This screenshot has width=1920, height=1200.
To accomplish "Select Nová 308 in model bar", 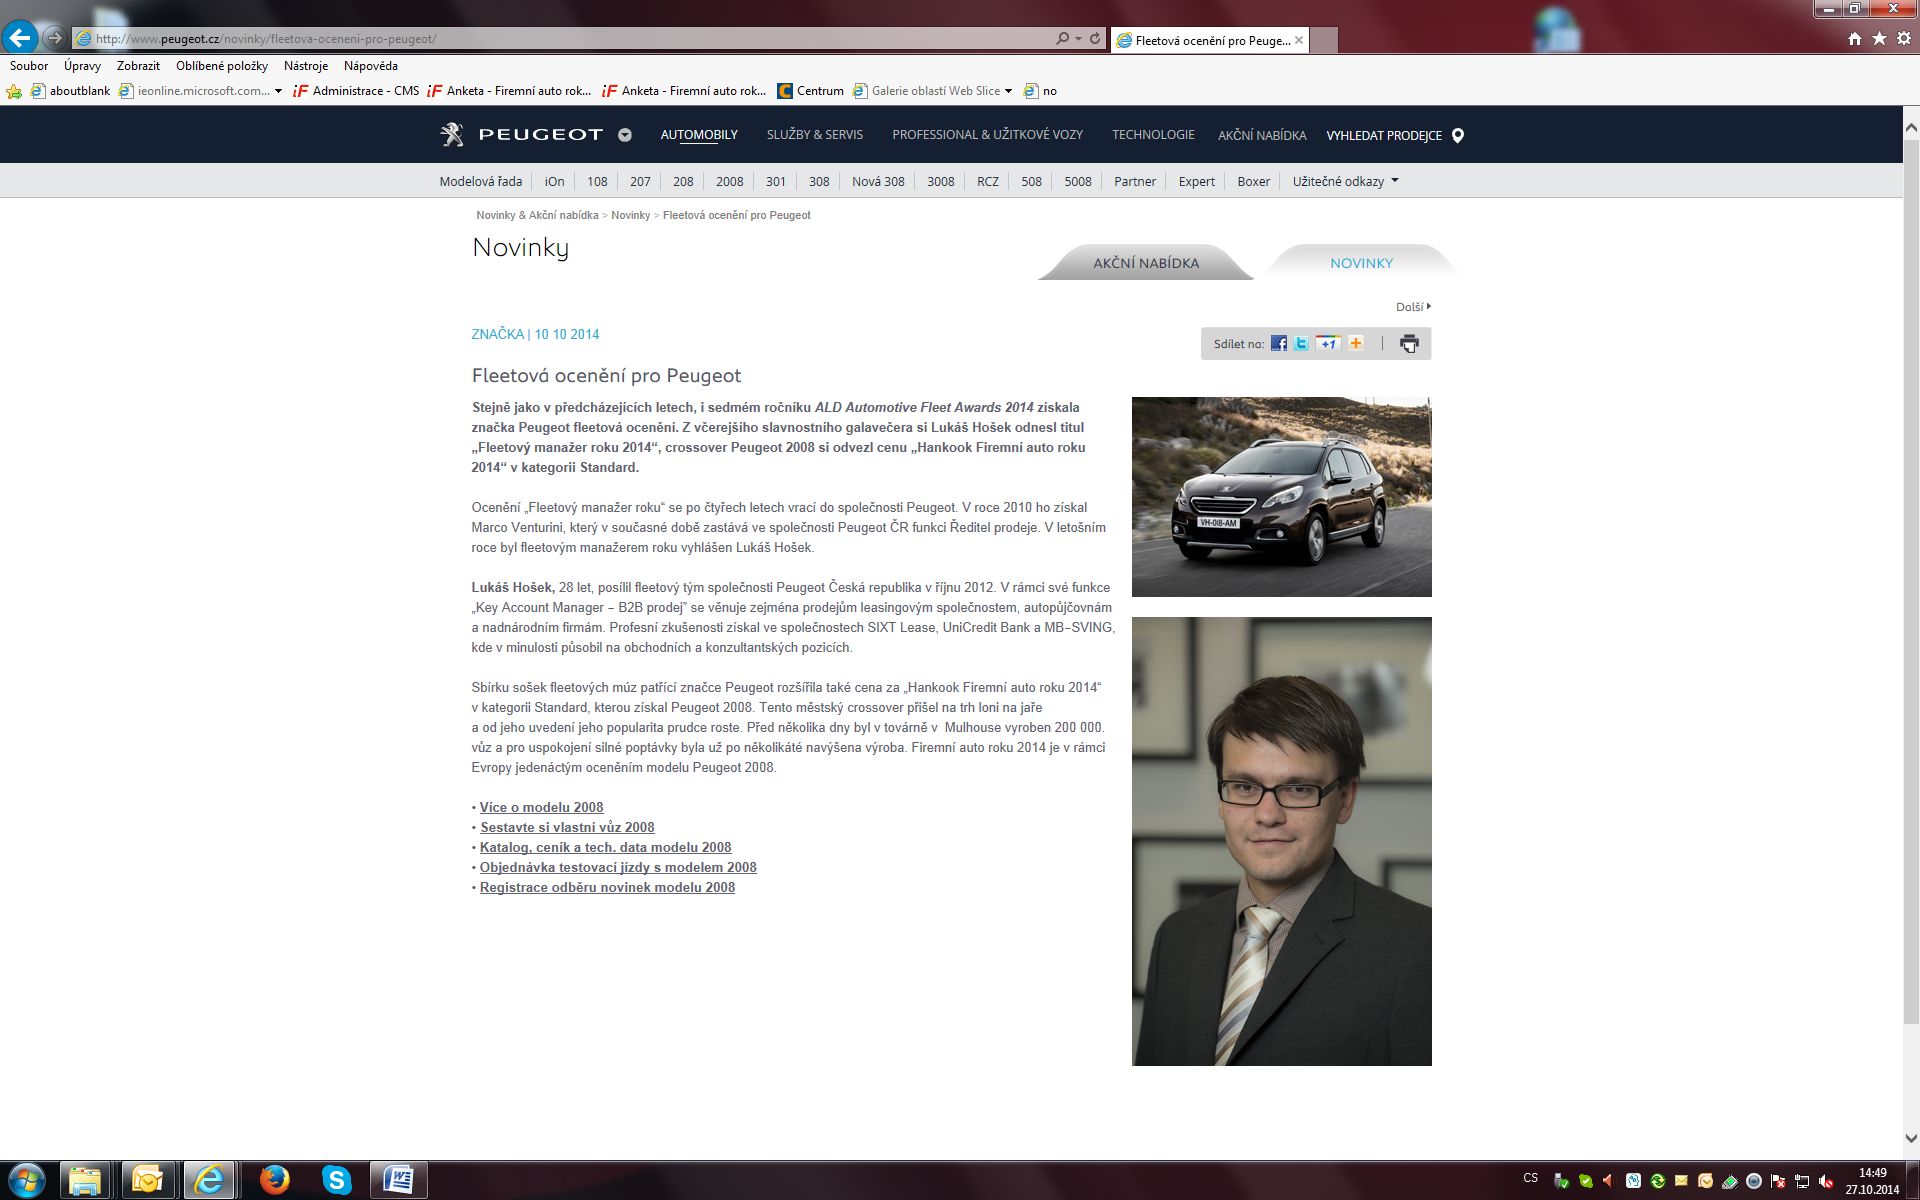I will point(878,181).
